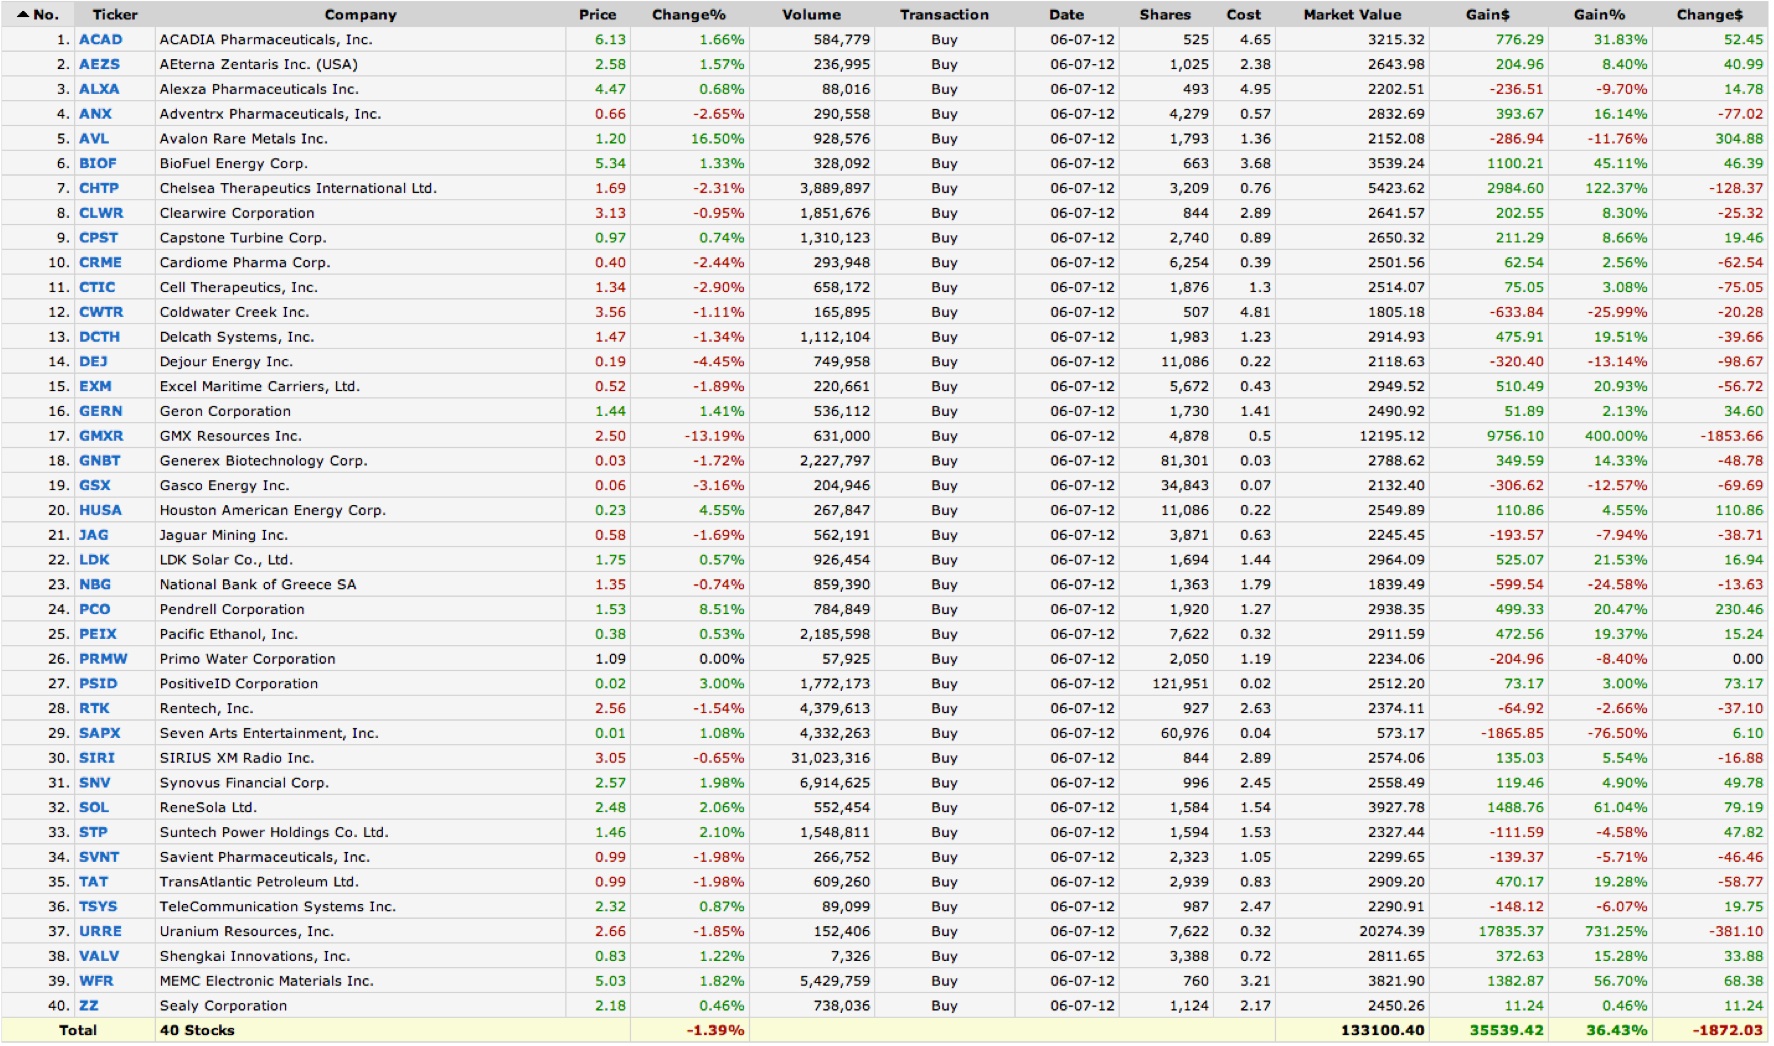Open the CPST ticker link

point(98,238)
